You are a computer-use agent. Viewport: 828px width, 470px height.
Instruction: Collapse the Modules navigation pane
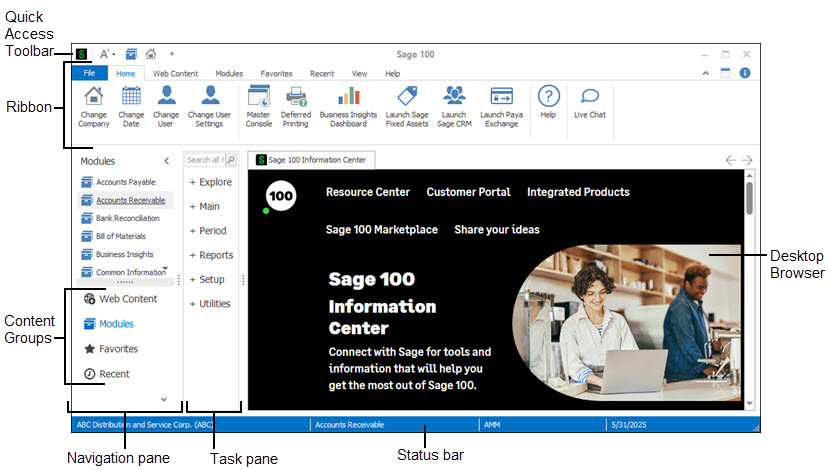pos(167,160)
